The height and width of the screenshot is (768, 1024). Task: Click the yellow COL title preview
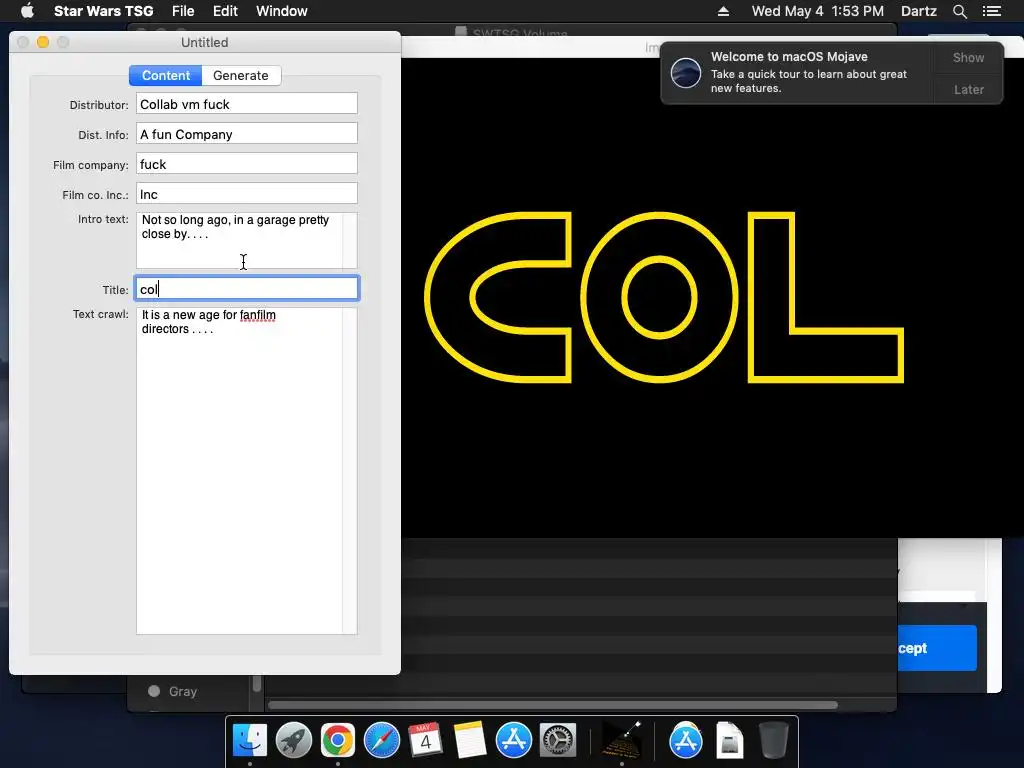coord(664,297)
